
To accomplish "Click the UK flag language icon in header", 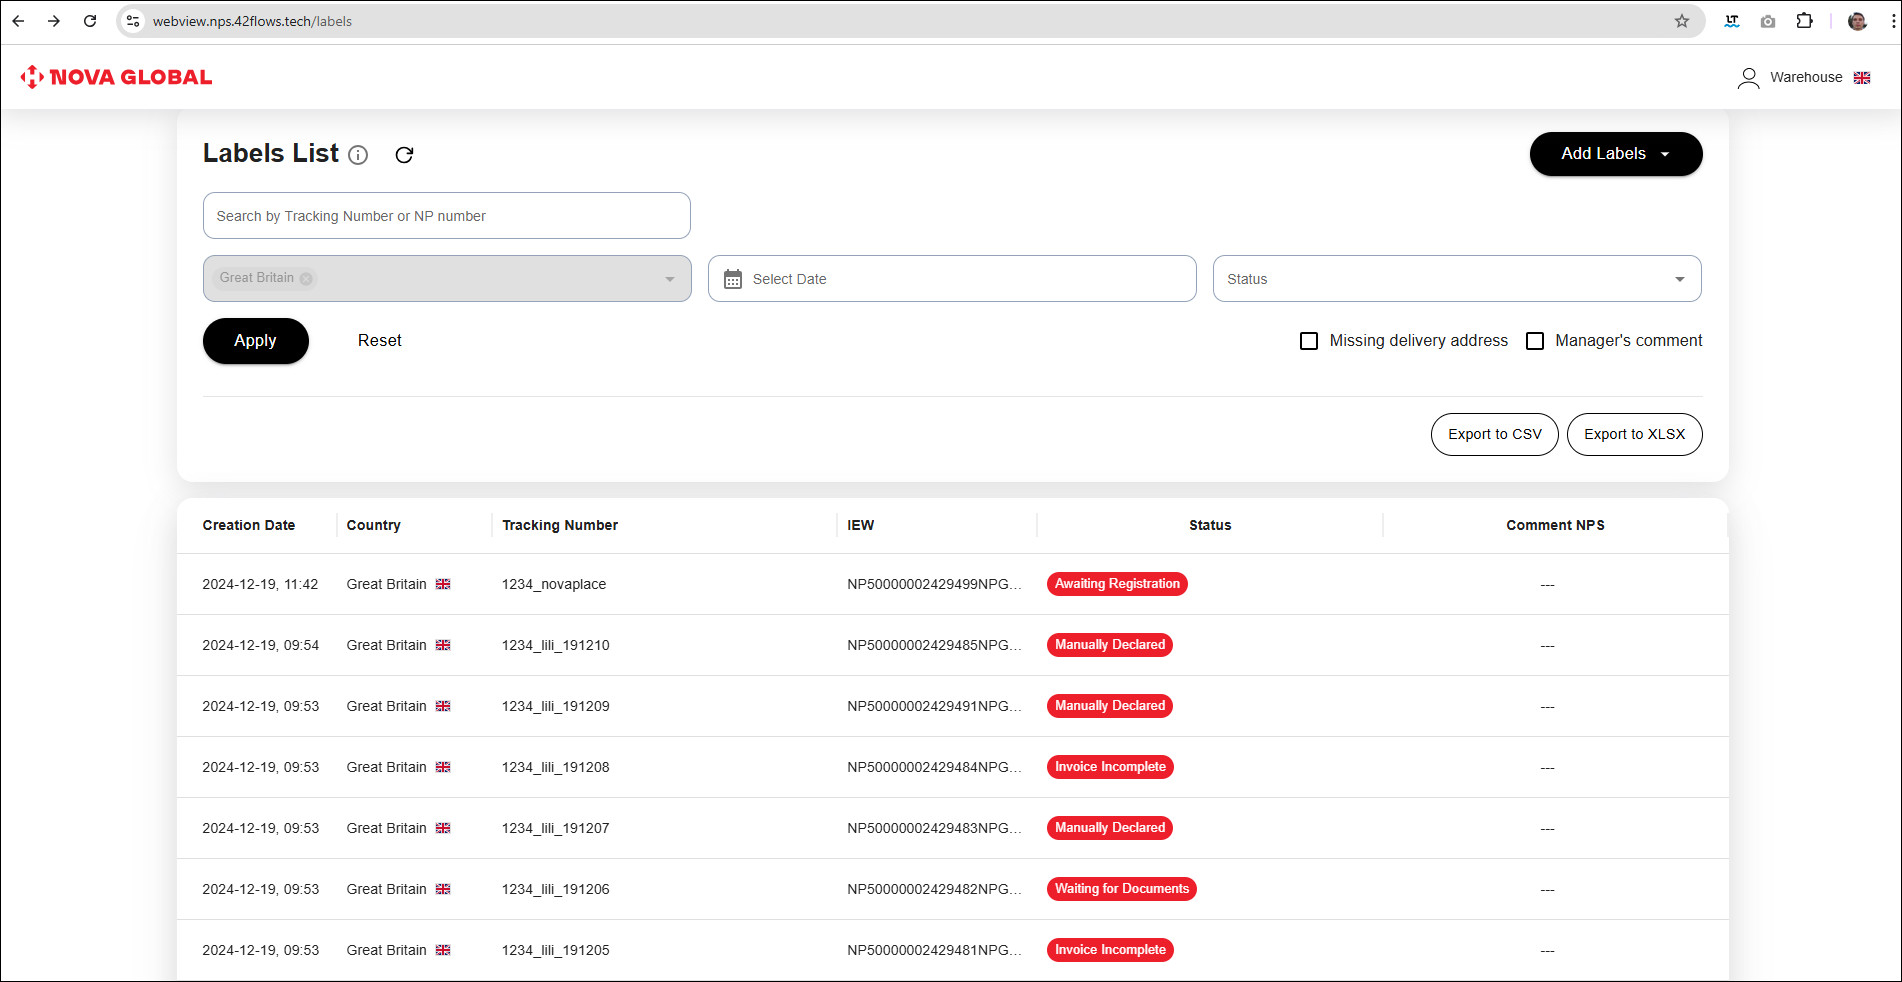I will click(1862, 78).
